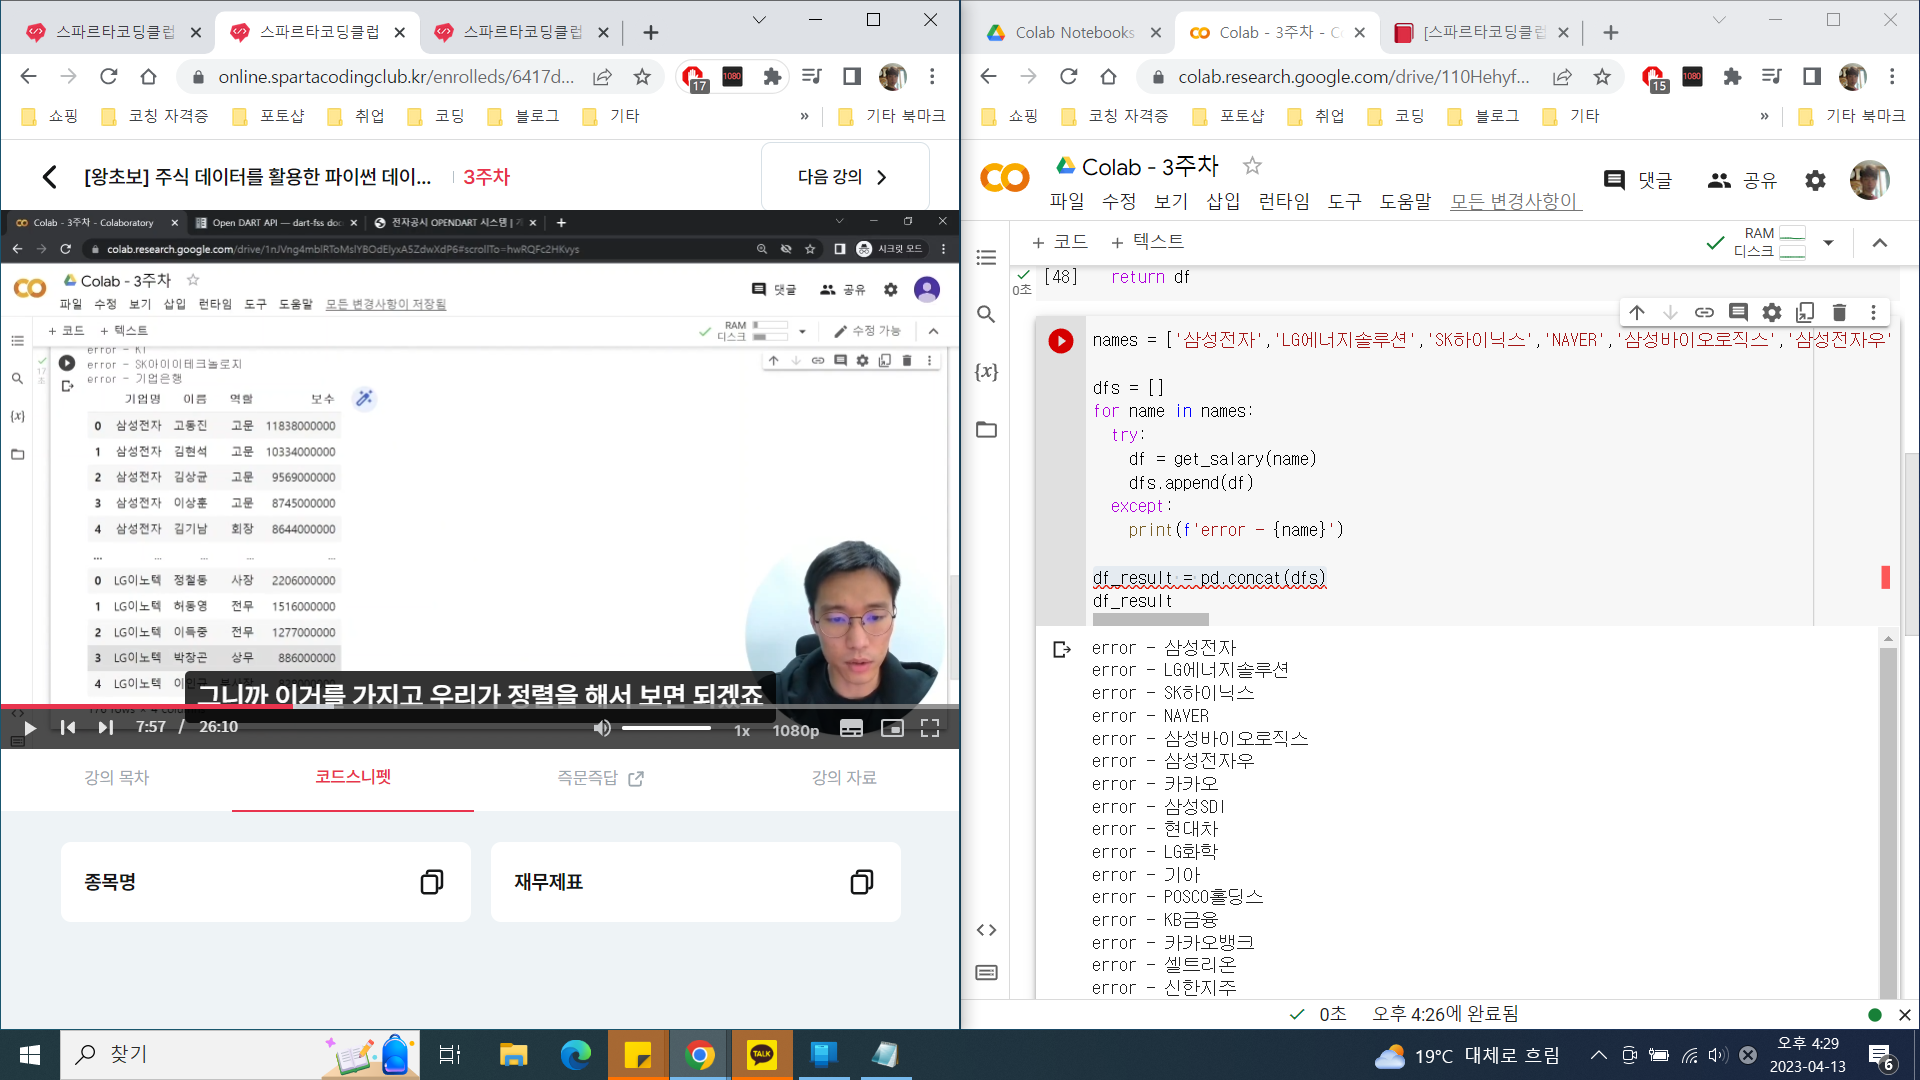Go back with left chevron beside lecture title
The height and width of the screenshot is (1080, 1920).
click(x=50, y=177)
